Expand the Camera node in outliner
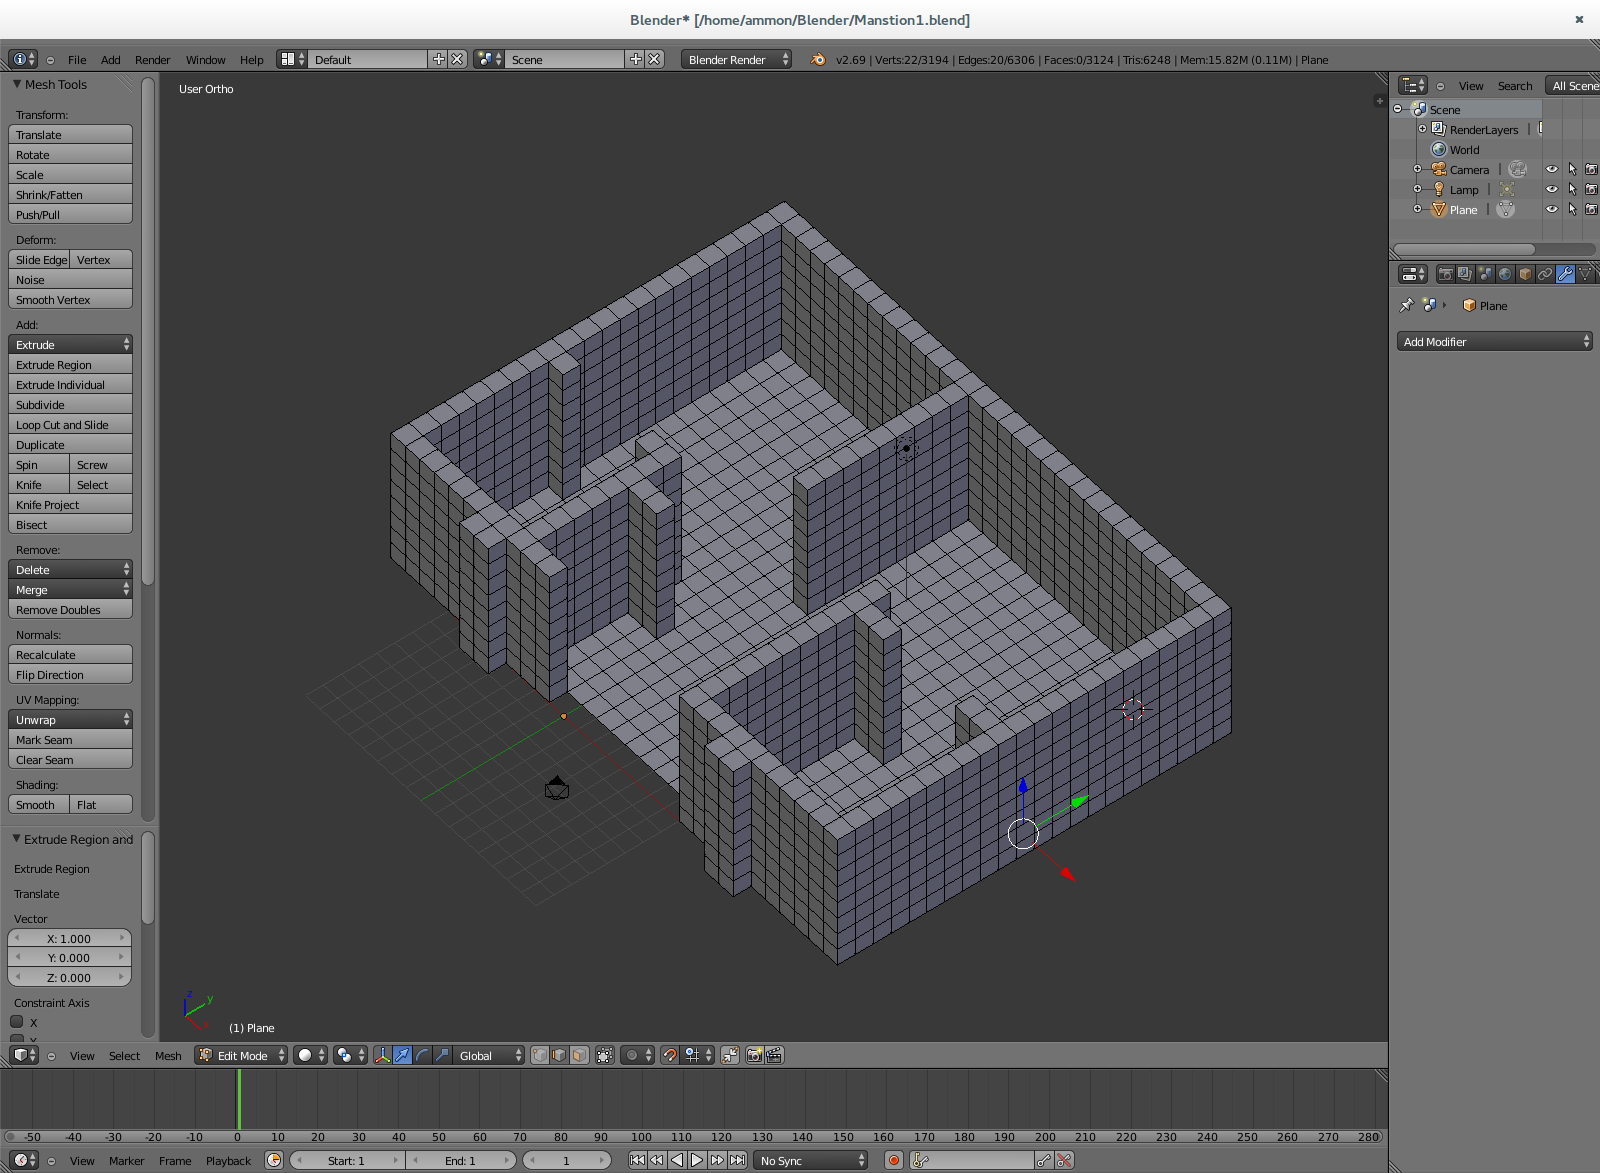 coord(1417,169)
